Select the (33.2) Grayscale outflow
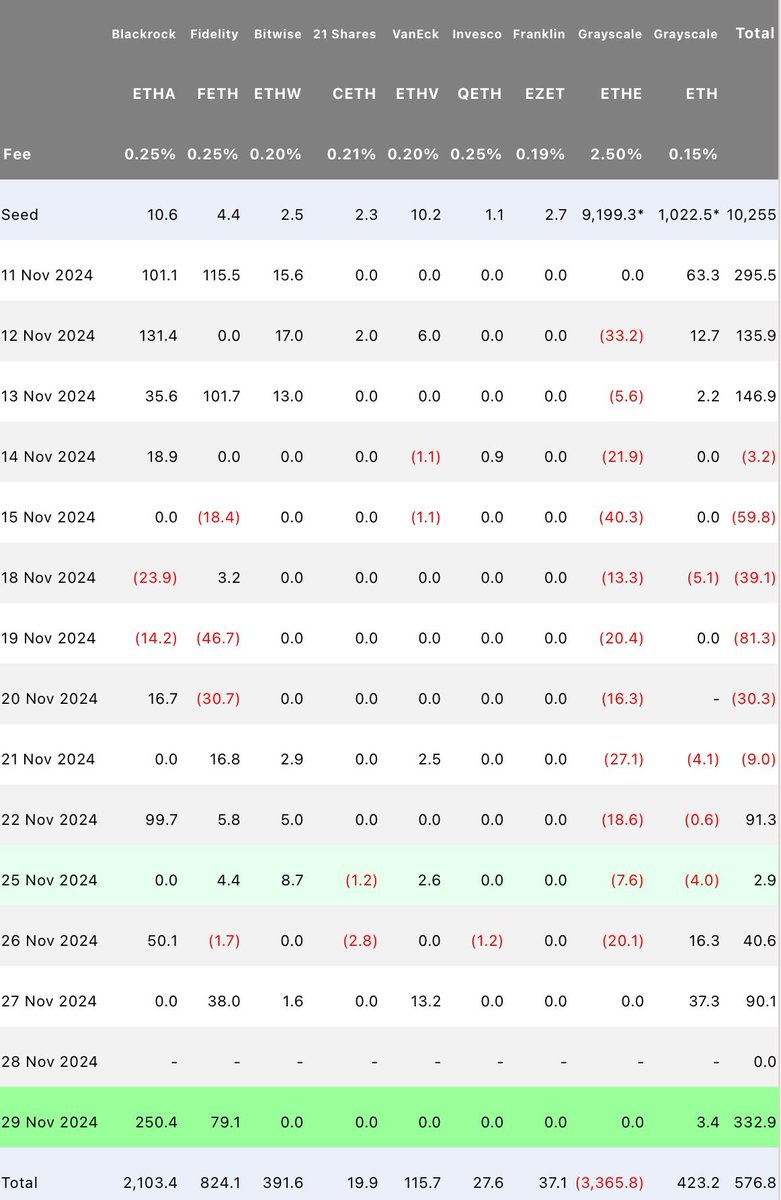Viewport: 781px width, 1200px height. click(x=621, y=336)
